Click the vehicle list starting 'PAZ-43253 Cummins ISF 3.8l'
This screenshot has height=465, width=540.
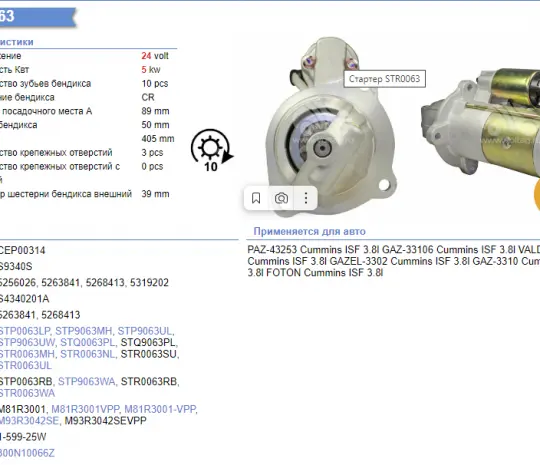[394, 261]
